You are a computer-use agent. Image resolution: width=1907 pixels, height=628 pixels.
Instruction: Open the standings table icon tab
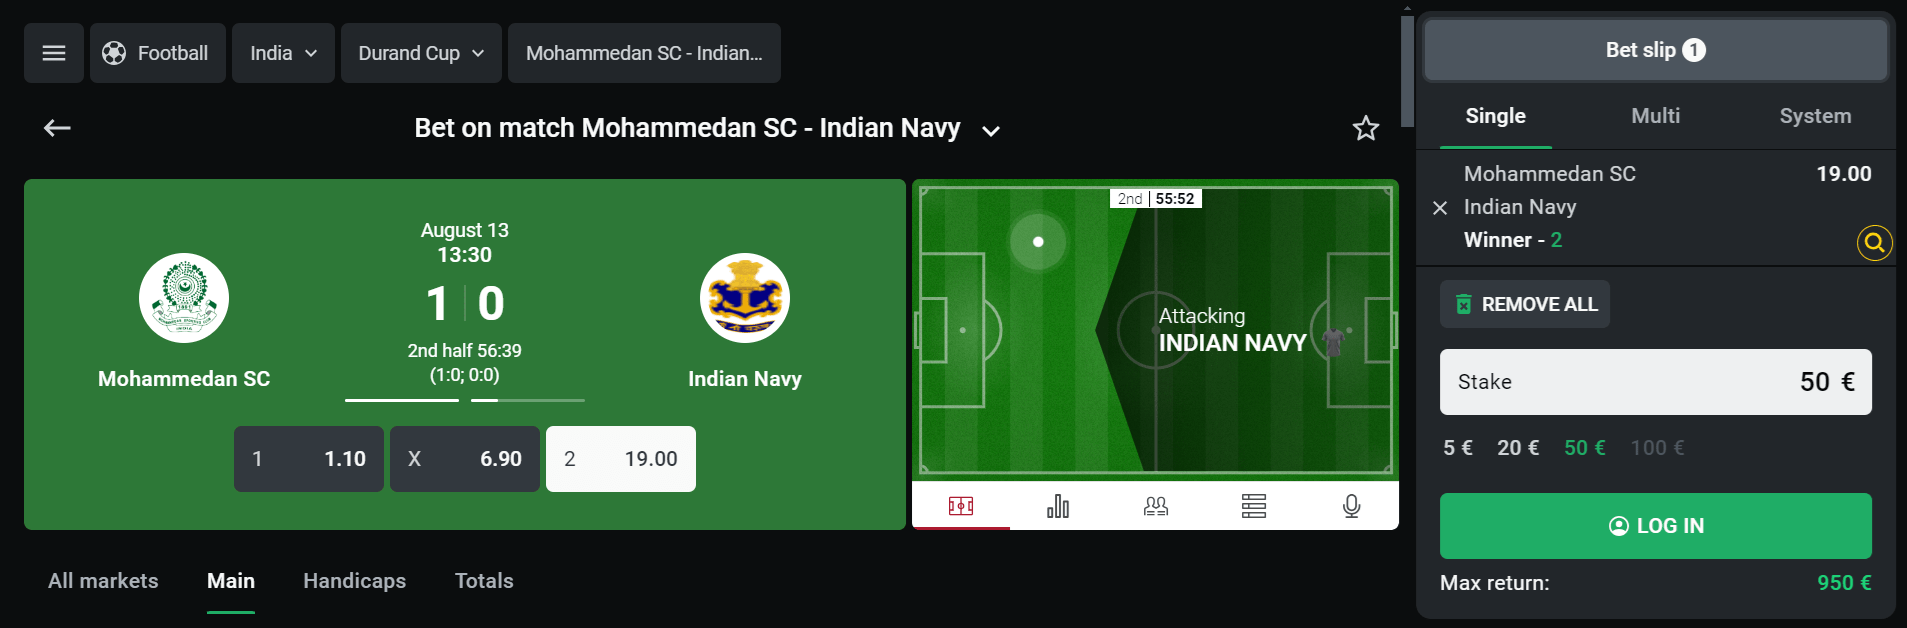pos(1254,507)
